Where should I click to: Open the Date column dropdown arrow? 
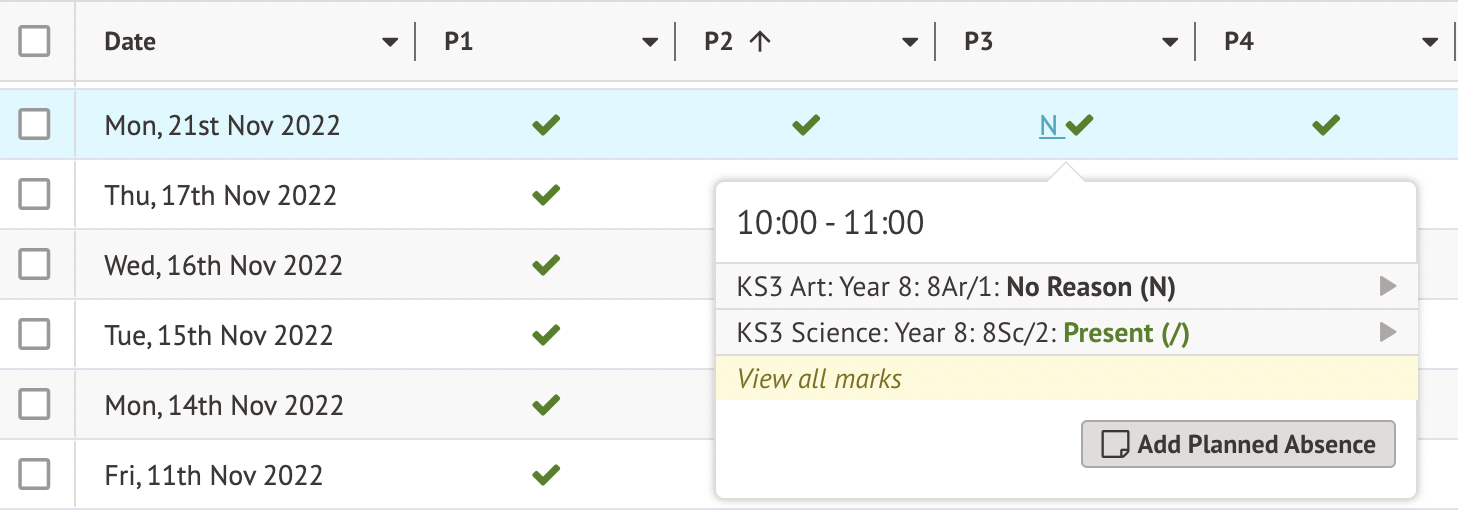390,43
